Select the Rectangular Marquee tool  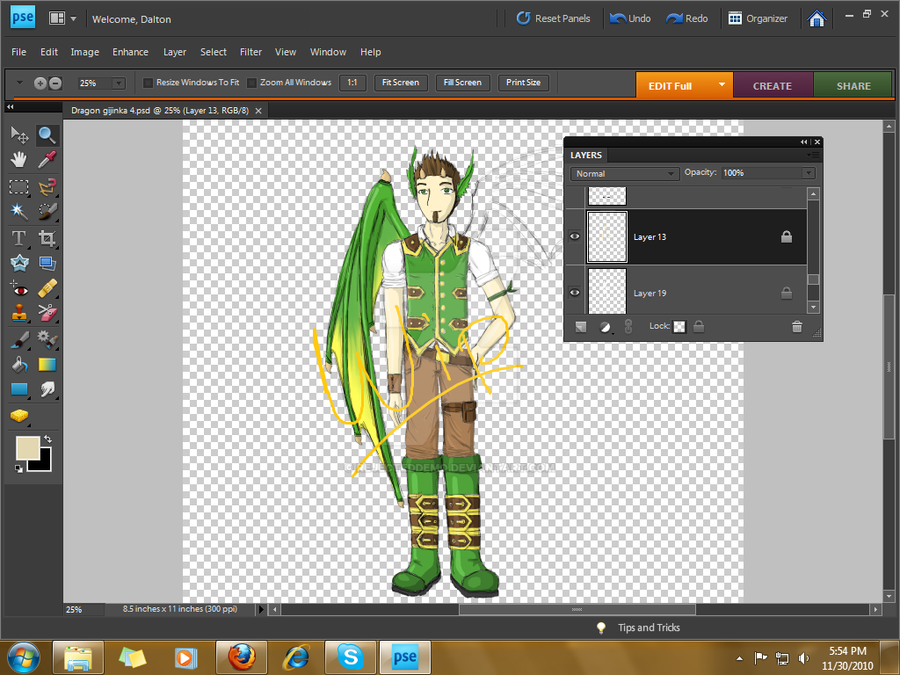pos(19,187)
